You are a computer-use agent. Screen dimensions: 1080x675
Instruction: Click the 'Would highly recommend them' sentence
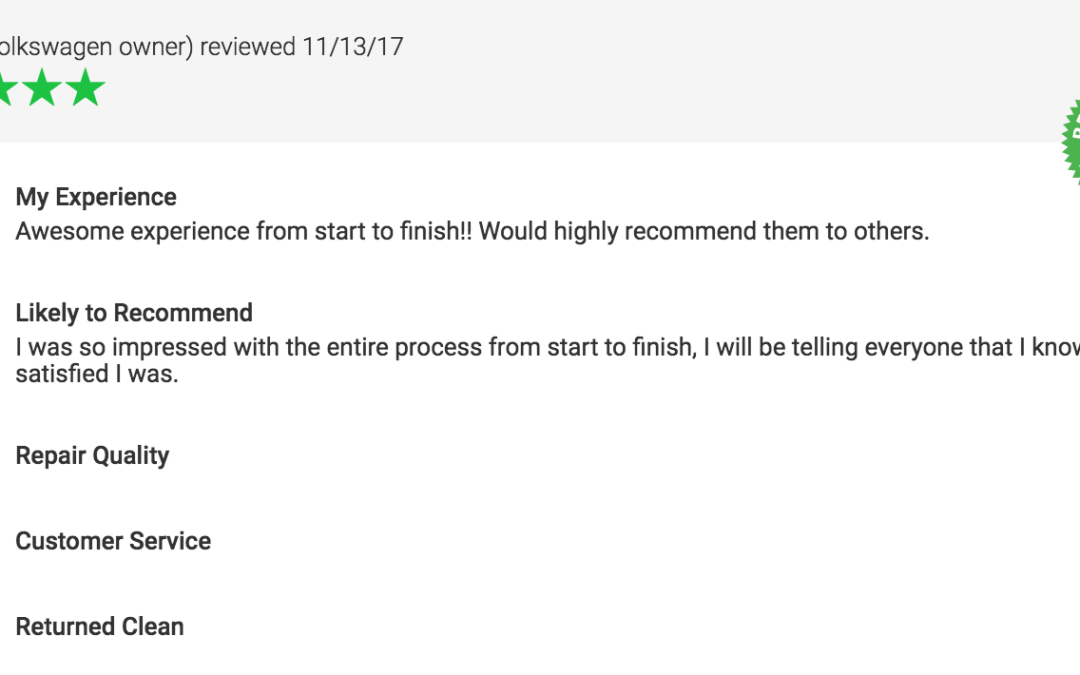[x=704, y=231]
